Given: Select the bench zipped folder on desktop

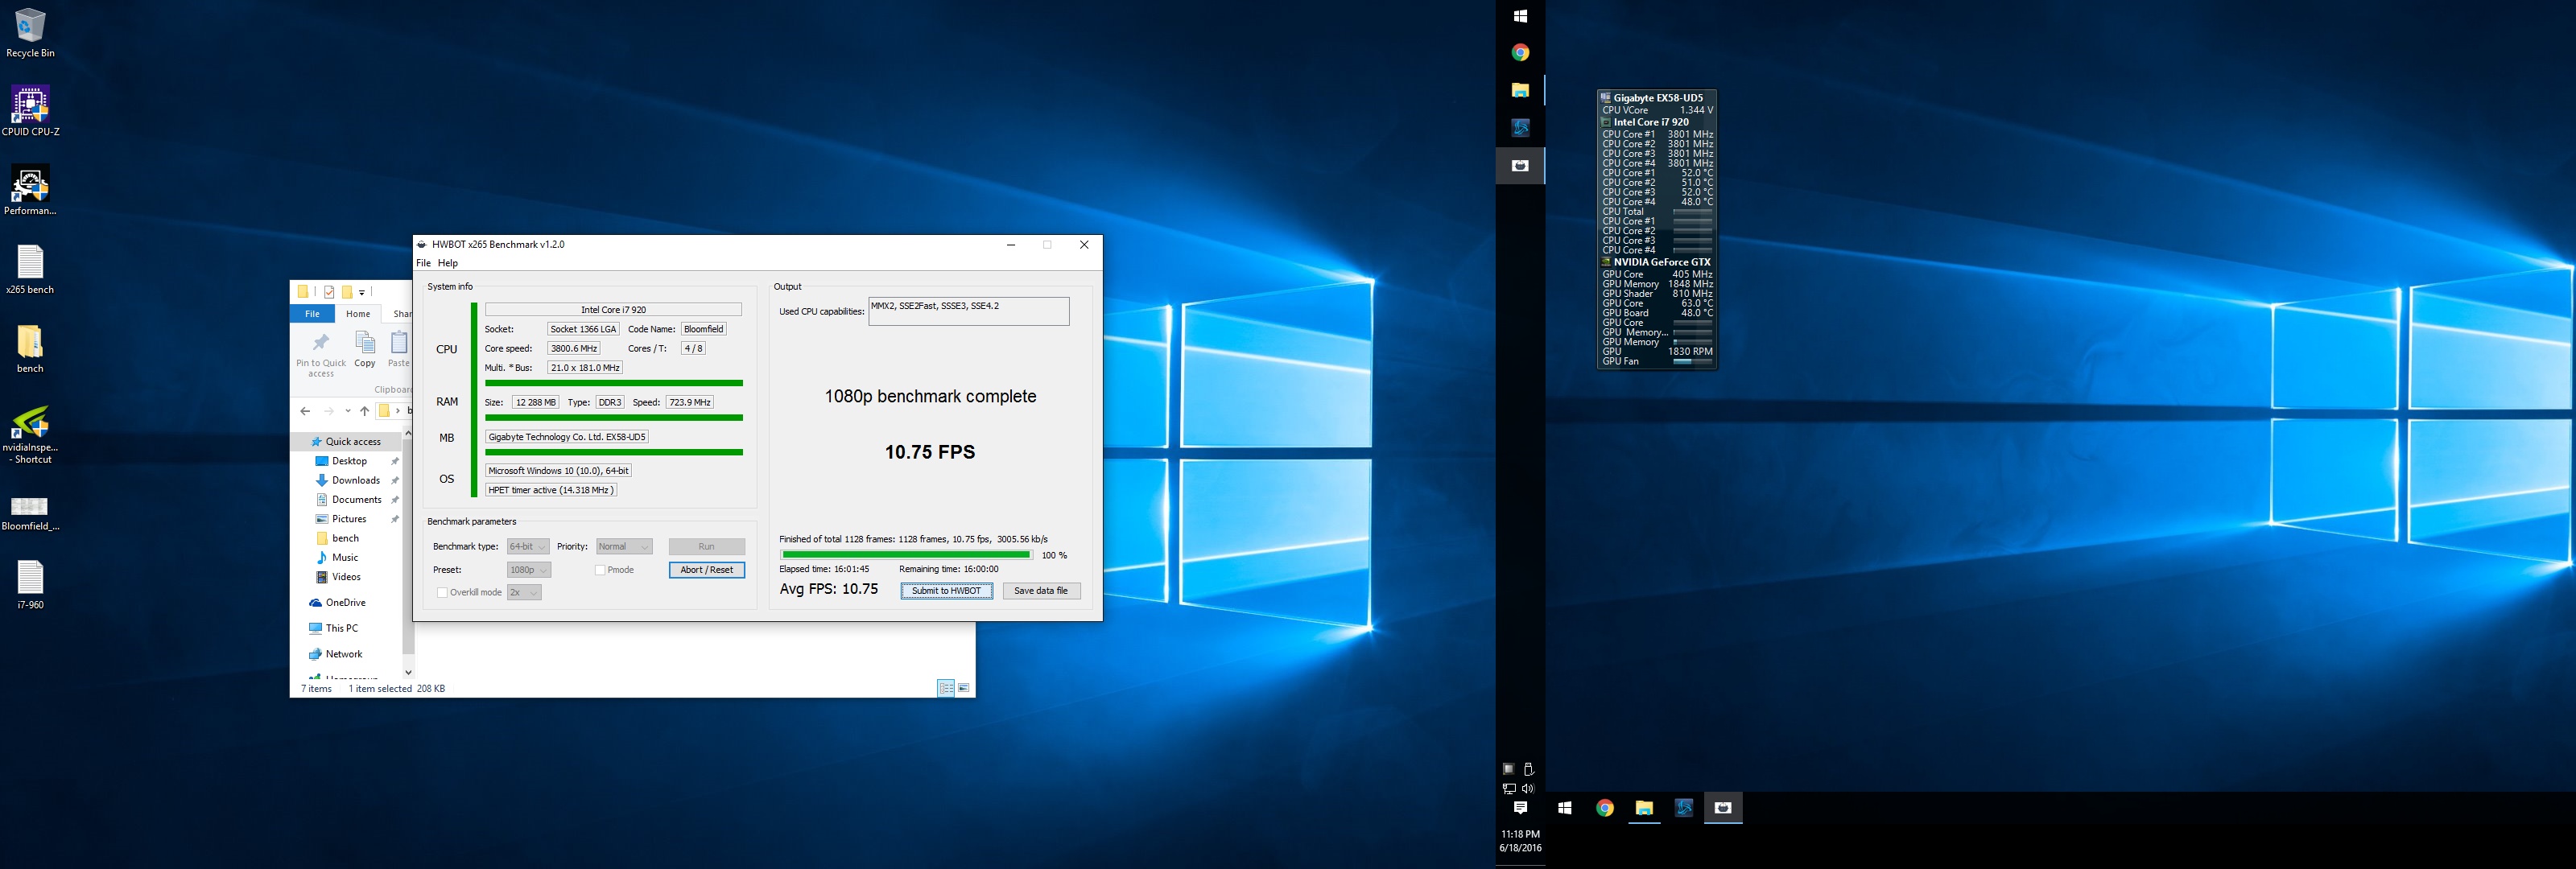Looking at the screenshot, I should point(30,348).
